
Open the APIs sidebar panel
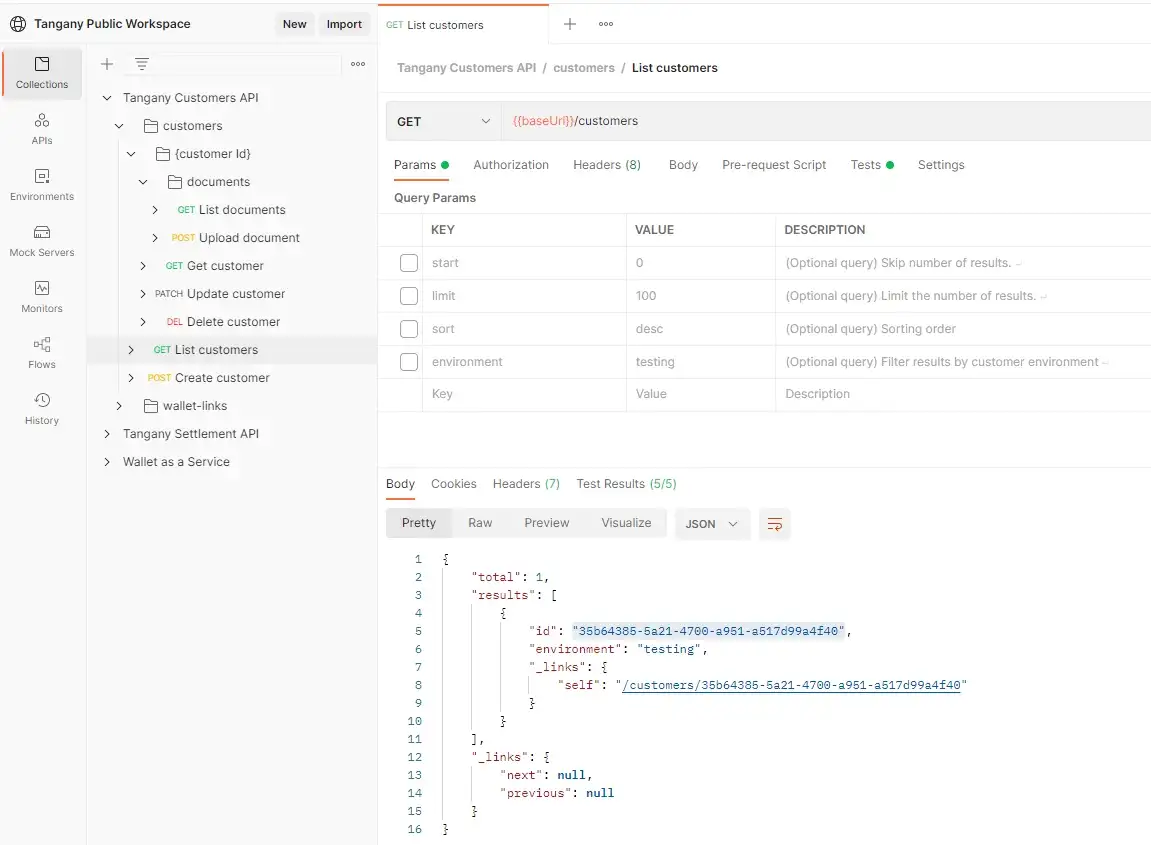pos(42,128)
